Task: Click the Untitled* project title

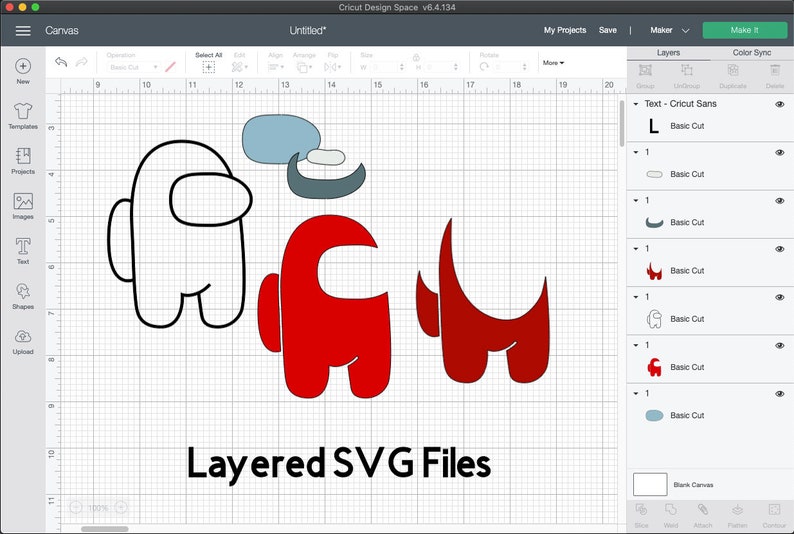Action: pos(308,30)
